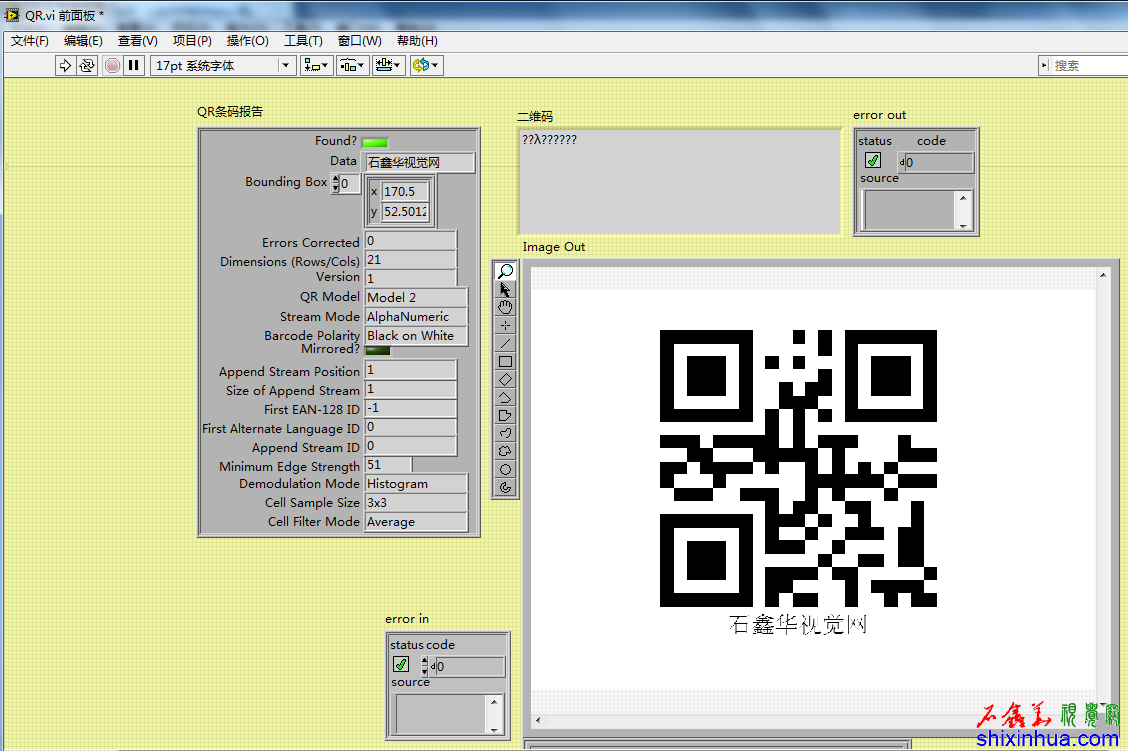Toggle status checkbox in error out
This screenshot has width=1128, height=751.
(873, 160)
